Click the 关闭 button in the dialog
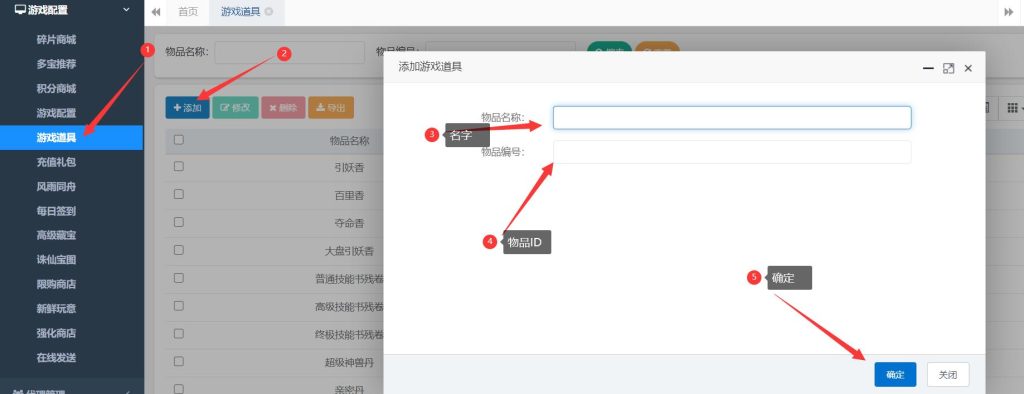Viewport: 1024px width, 394px height. 948,374
